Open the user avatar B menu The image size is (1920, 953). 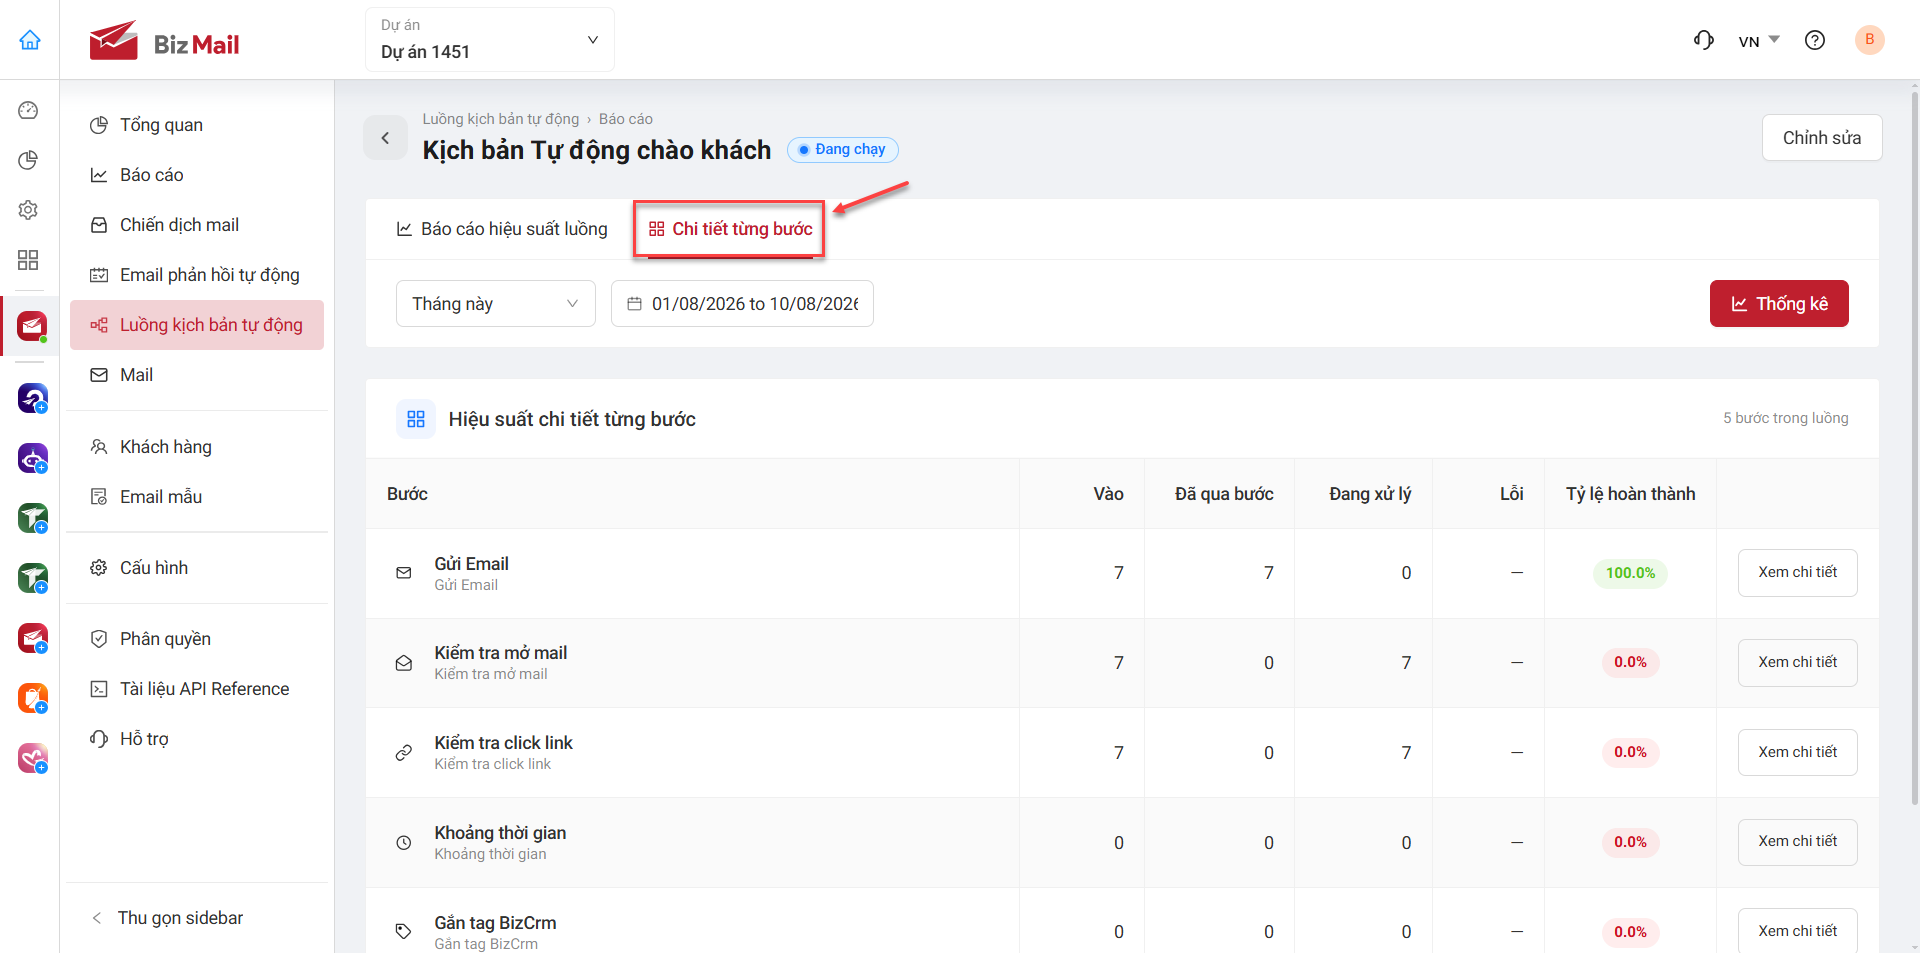pyautogui.click(x=1869, y=40)
